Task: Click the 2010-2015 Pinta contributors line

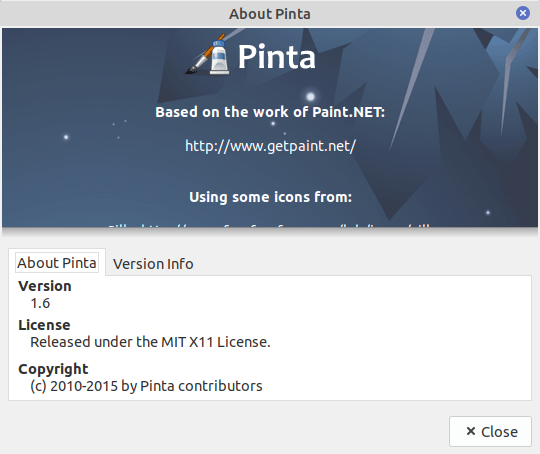Action: pyautogui.click(x=146, y=386)
